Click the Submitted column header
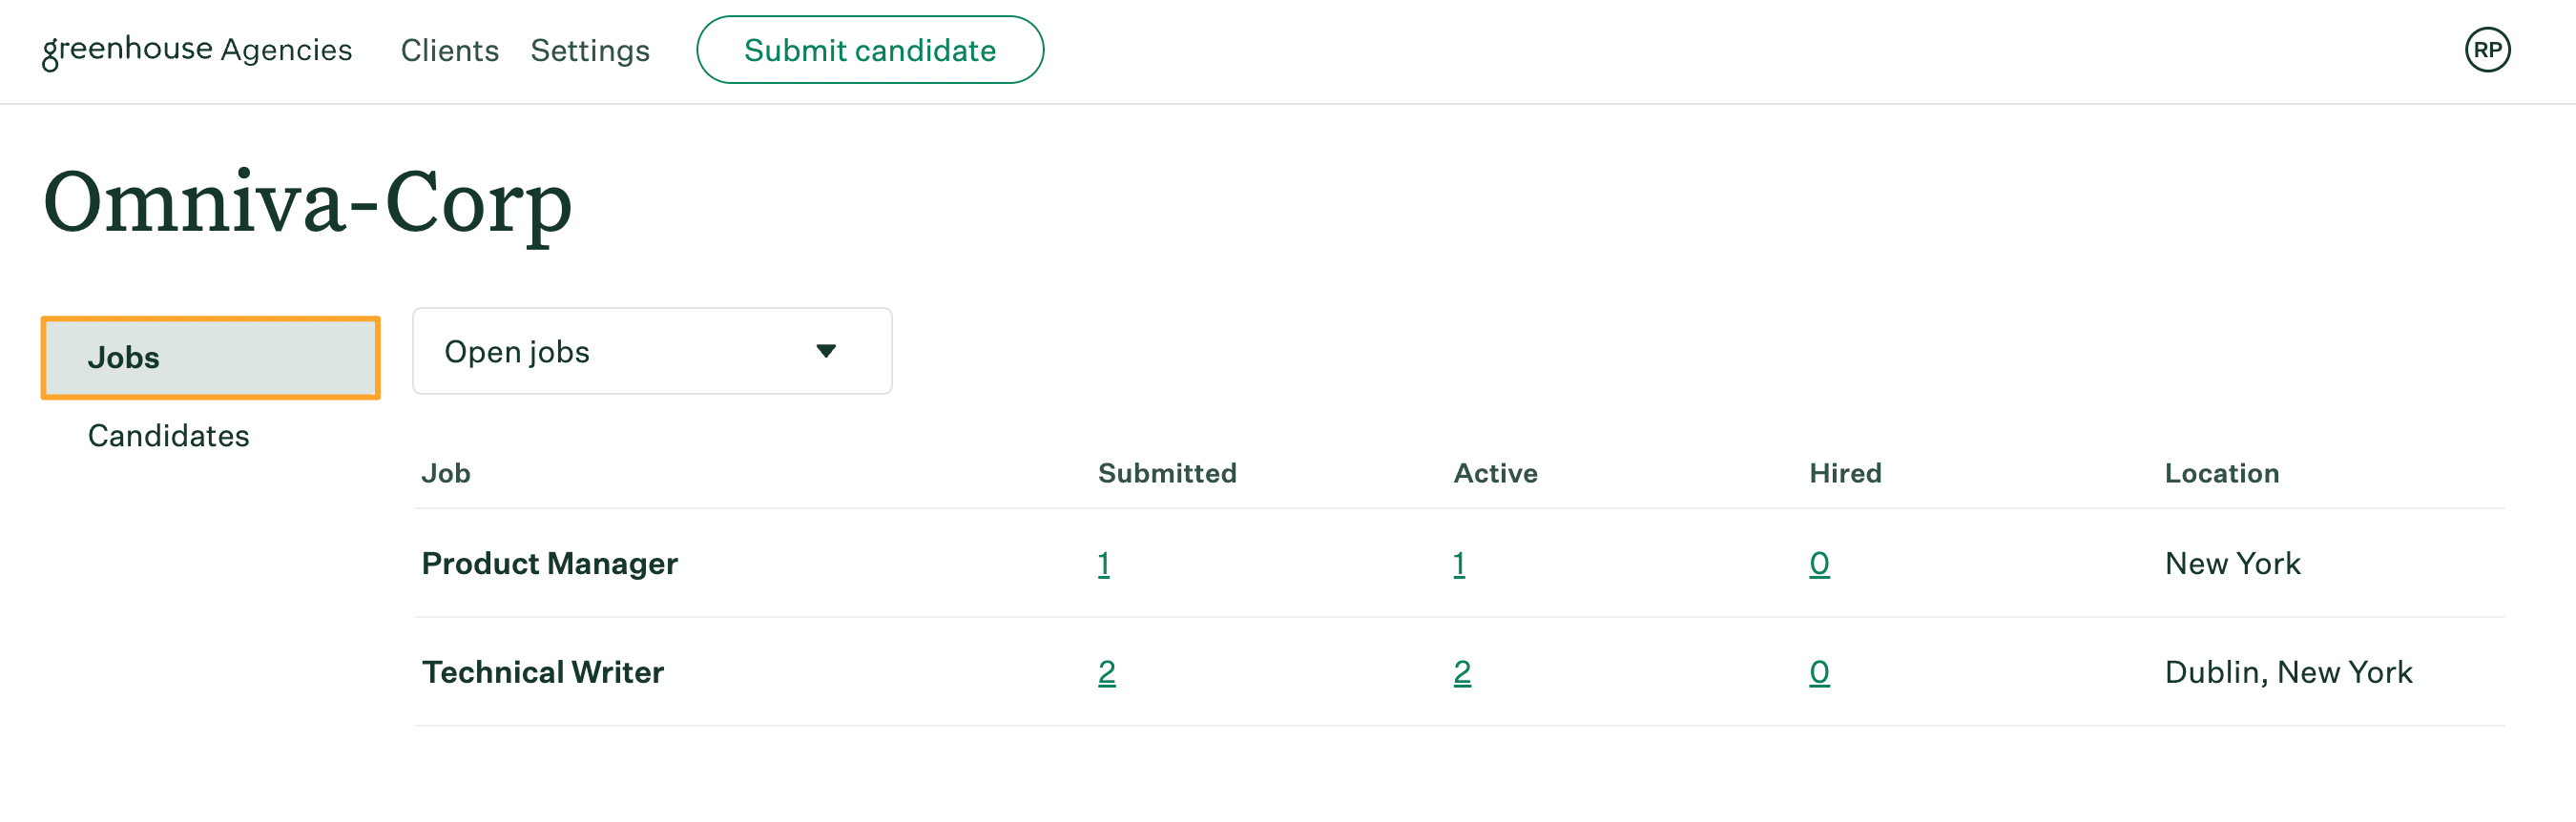Viewport: 2576px width, 822px height. pyautogui.click(x=1167, y=473)
